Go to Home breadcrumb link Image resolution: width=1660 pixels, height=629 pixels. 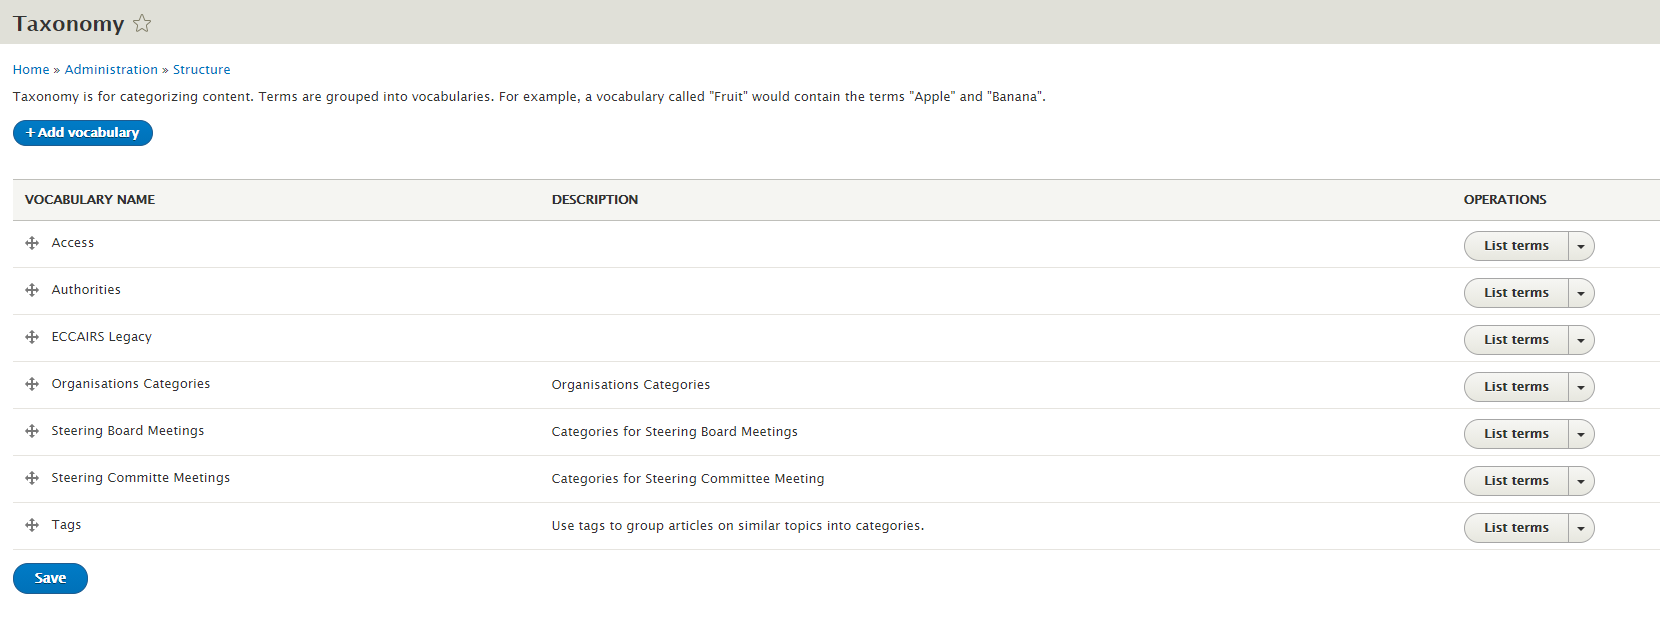(x=31, y=70)
